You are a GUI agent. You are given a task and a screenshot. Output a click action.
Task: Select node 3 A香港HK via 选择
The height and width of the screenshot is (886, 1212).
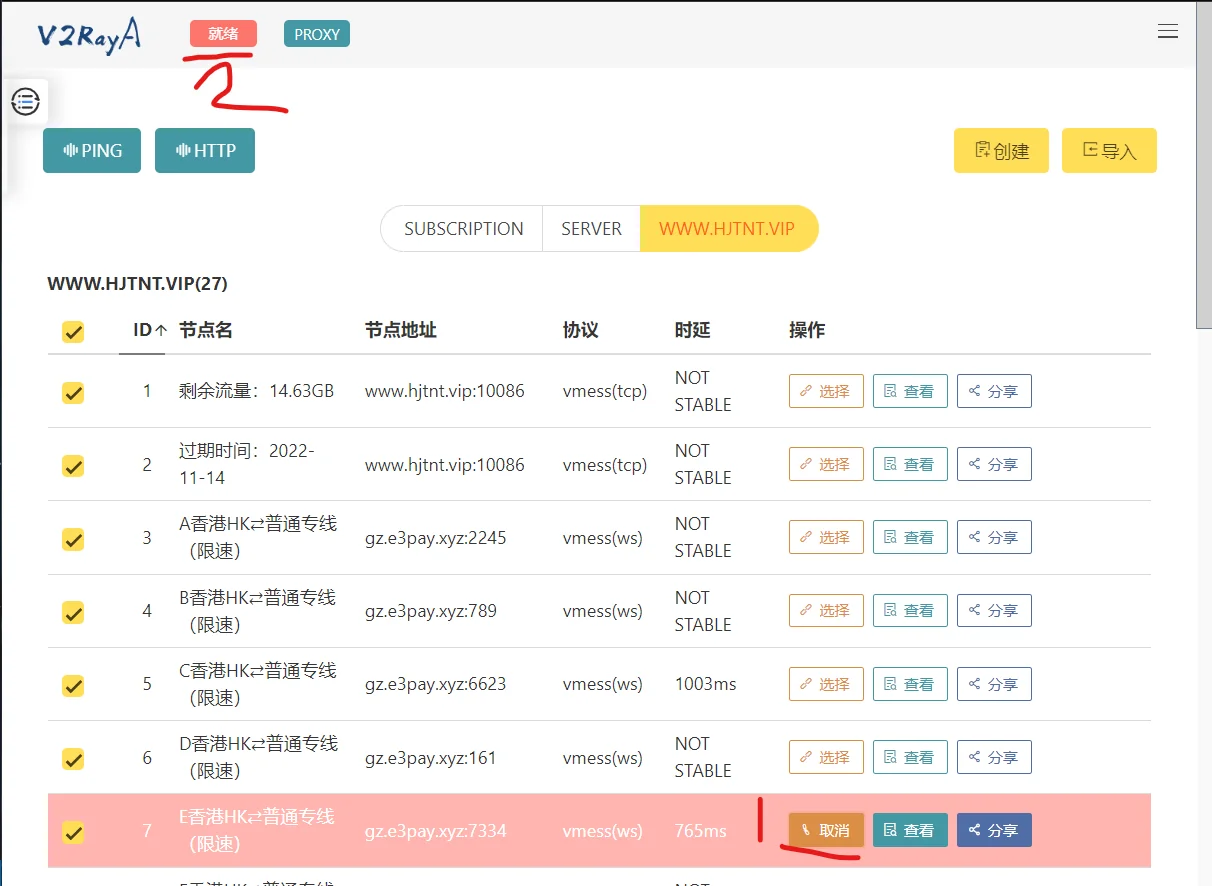pyautogui.click(x=826, y=537)
